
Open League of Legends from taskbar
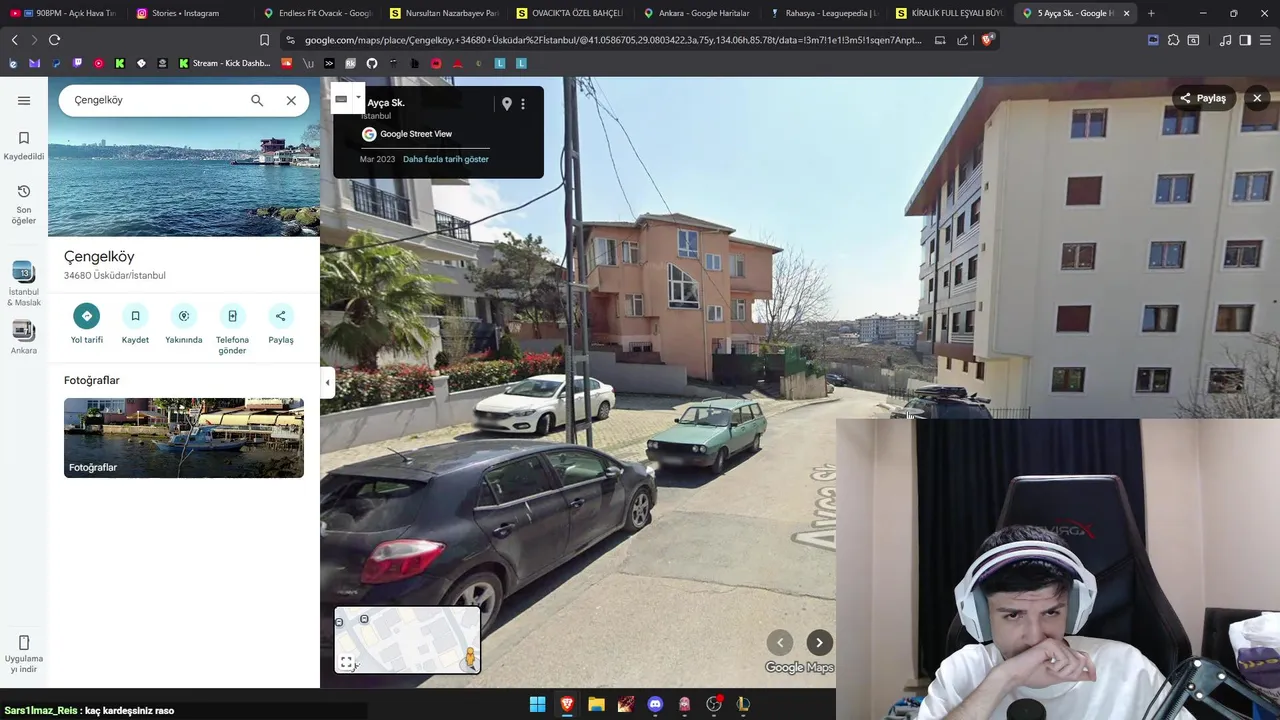coord(743,704)
